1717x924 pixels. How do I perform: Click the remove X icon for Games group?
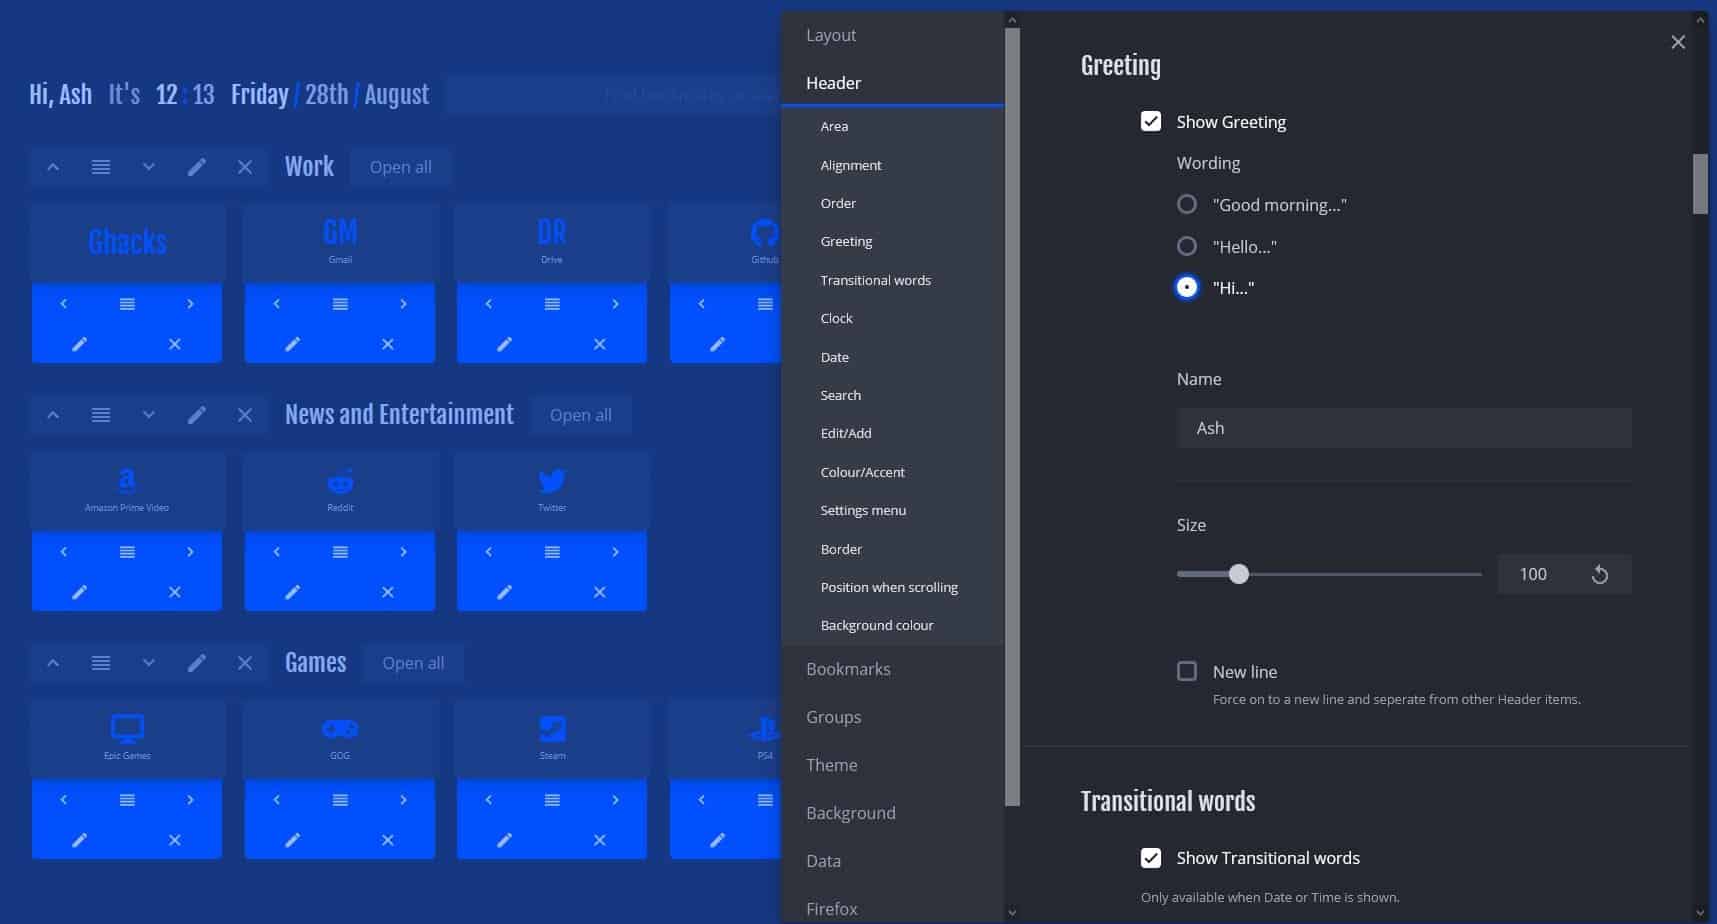245,663
